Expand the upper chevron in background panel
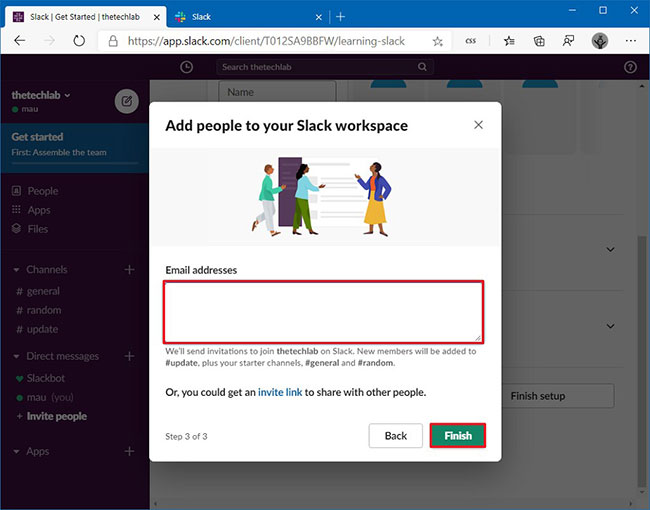 click(x=610, y=250)
